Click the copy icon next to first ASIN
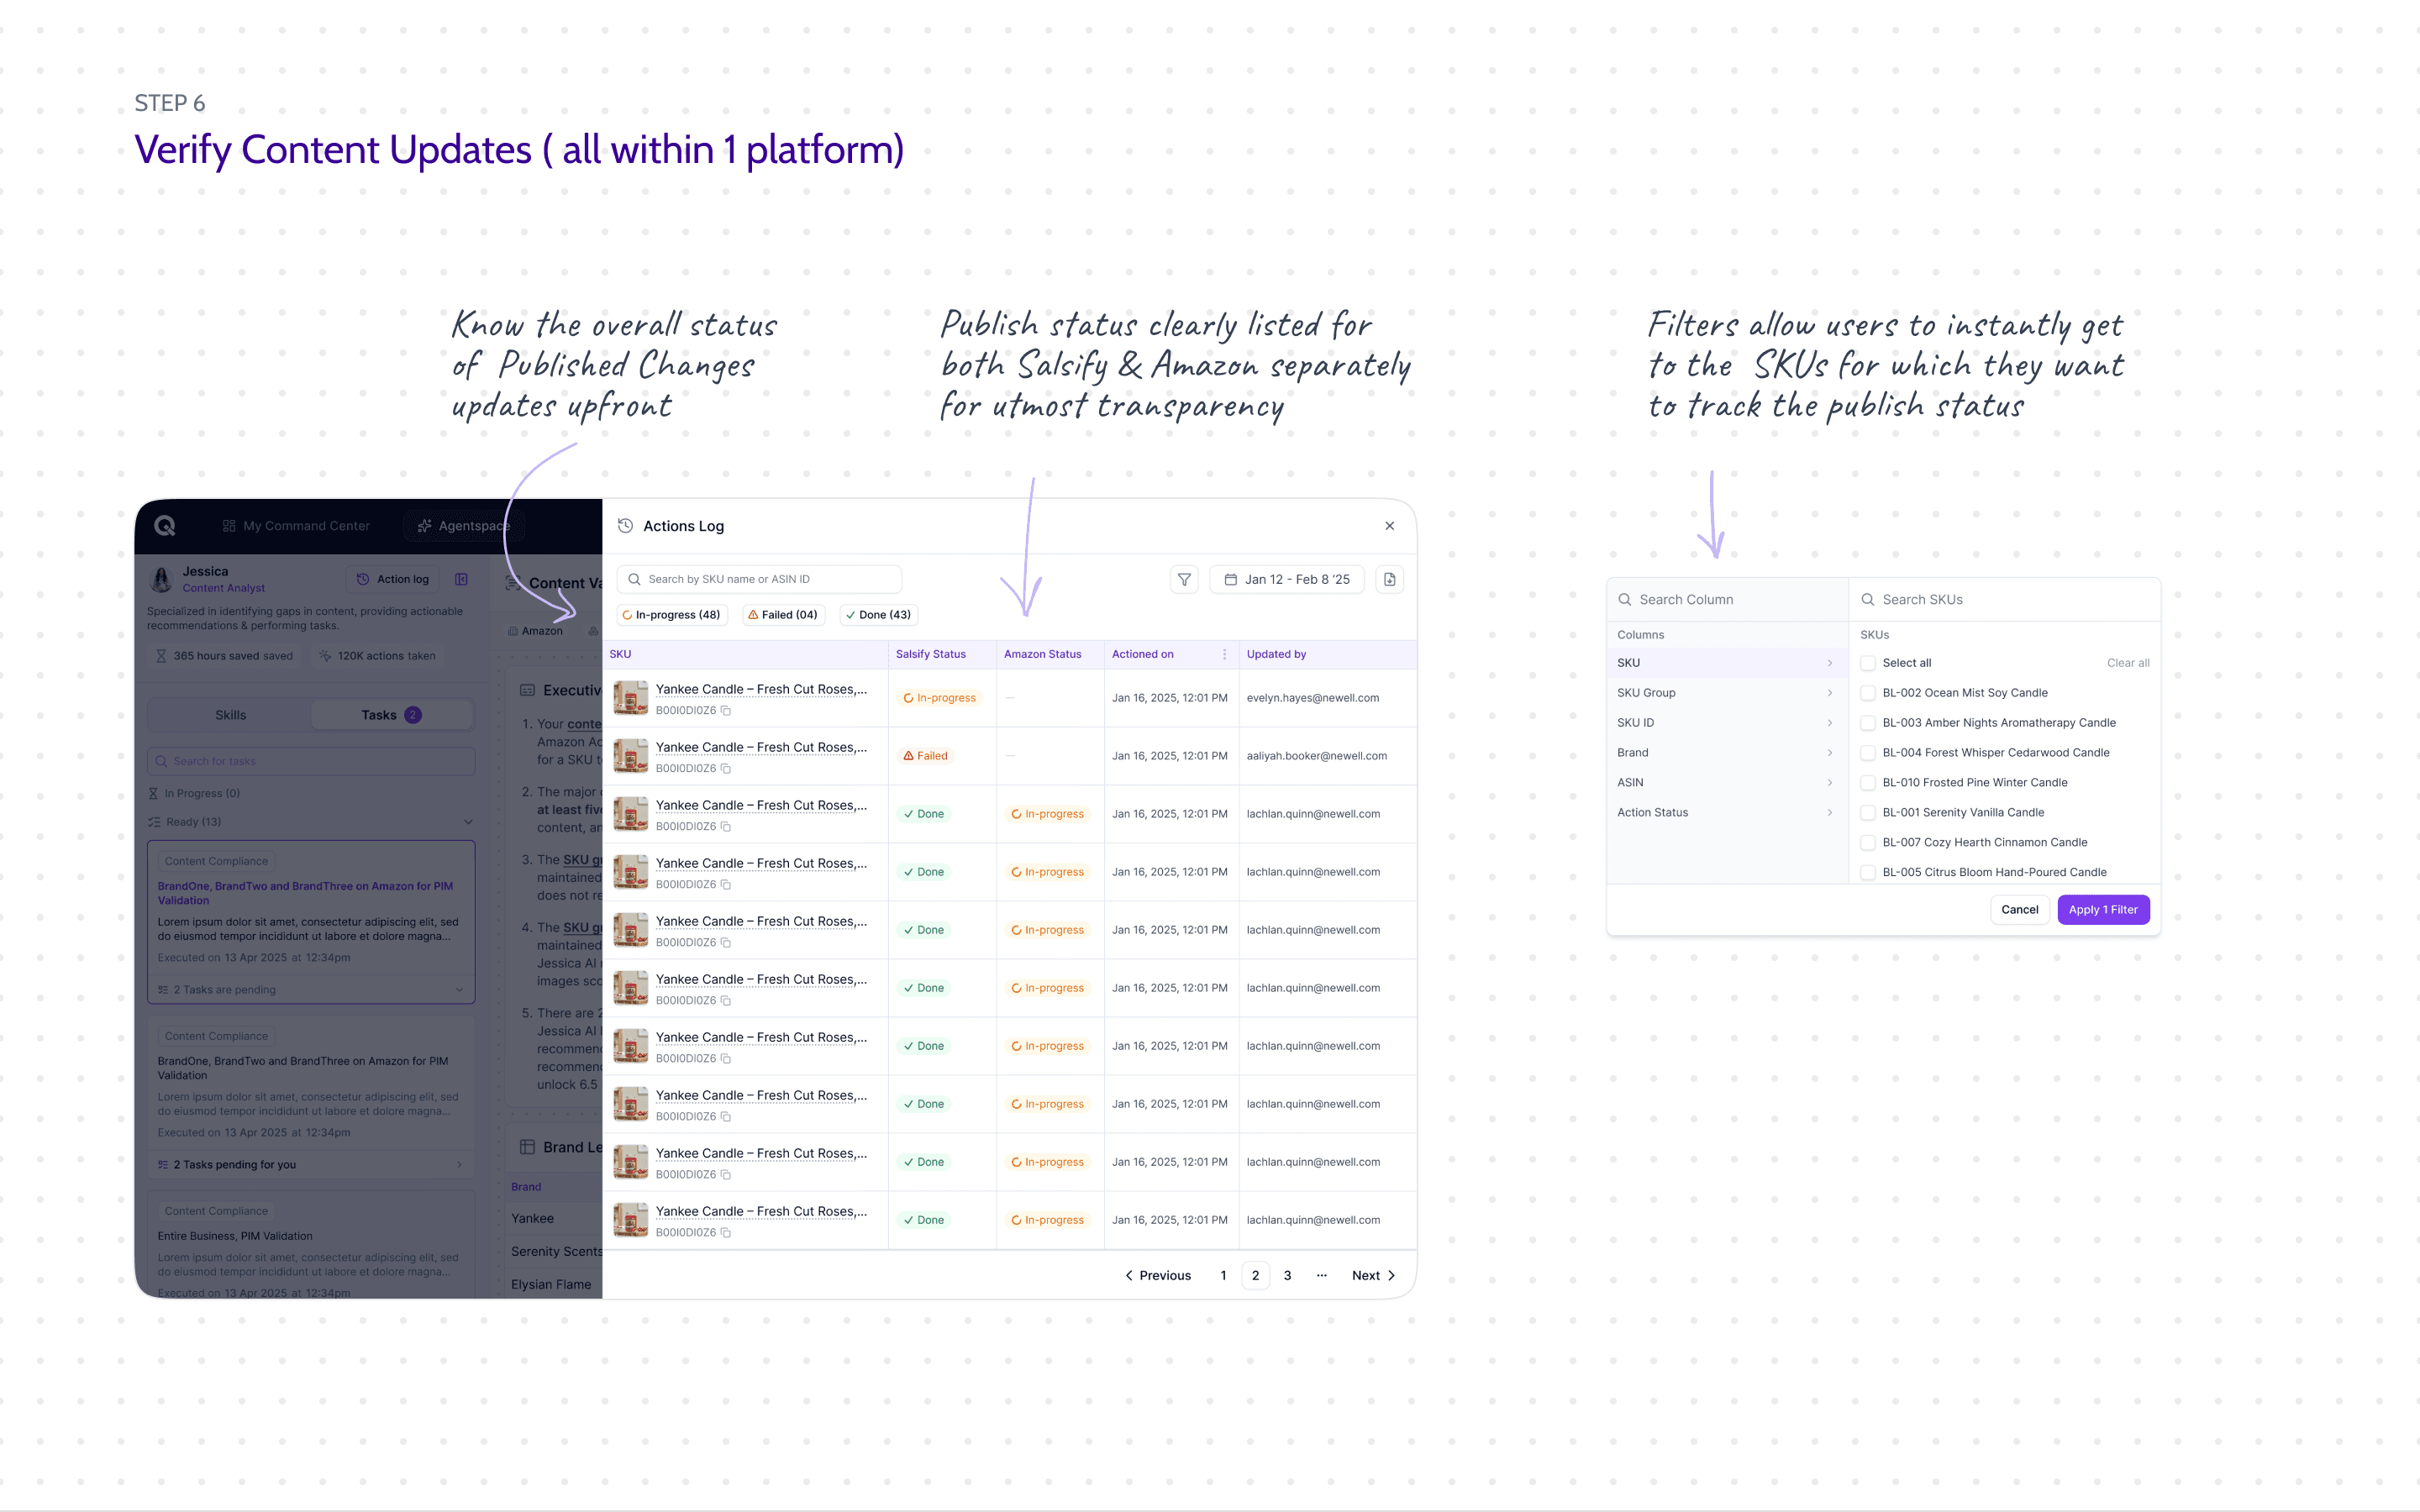The height and width of the screenshot is (1512, 2420). 726,711
